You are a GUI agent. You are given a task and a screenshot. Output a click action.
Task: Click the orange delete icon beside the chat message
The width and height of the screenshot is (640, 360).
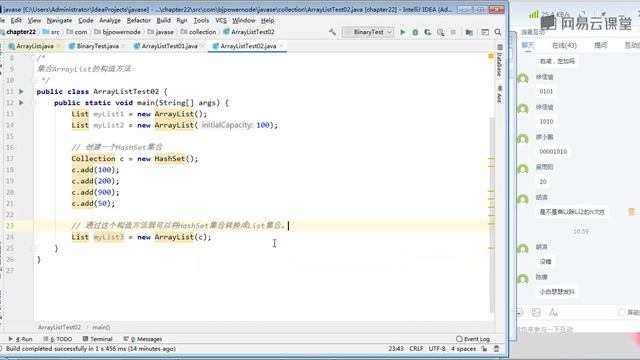(x=631, y=211)
